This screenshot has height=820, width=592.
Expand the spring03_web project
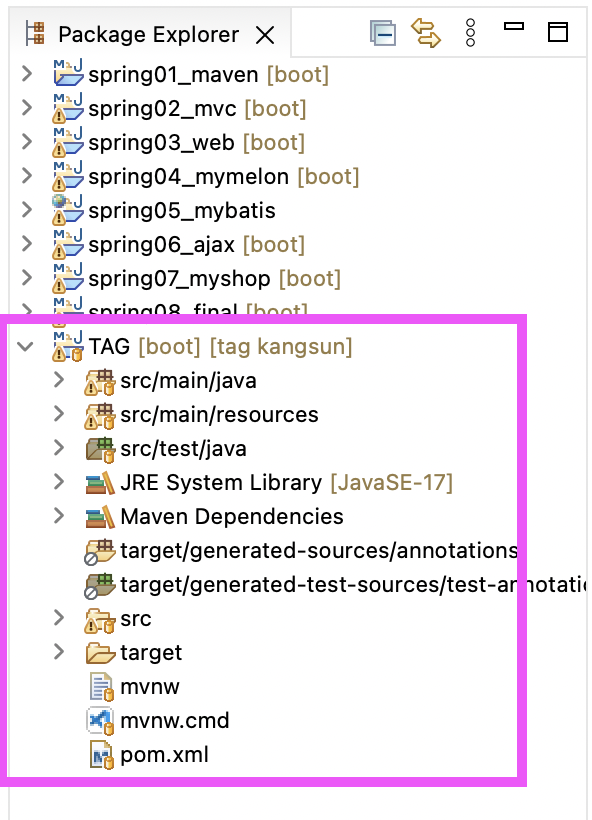[27, 142]
